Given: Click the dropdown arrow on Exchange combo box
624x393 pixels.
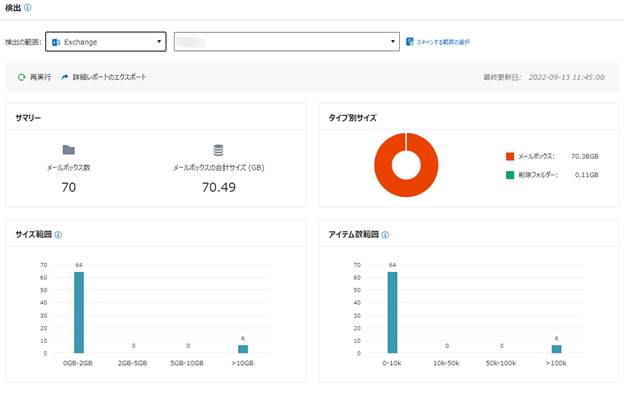Looking at the screenshot, I should pyautogui.click(x=159, y=42).
